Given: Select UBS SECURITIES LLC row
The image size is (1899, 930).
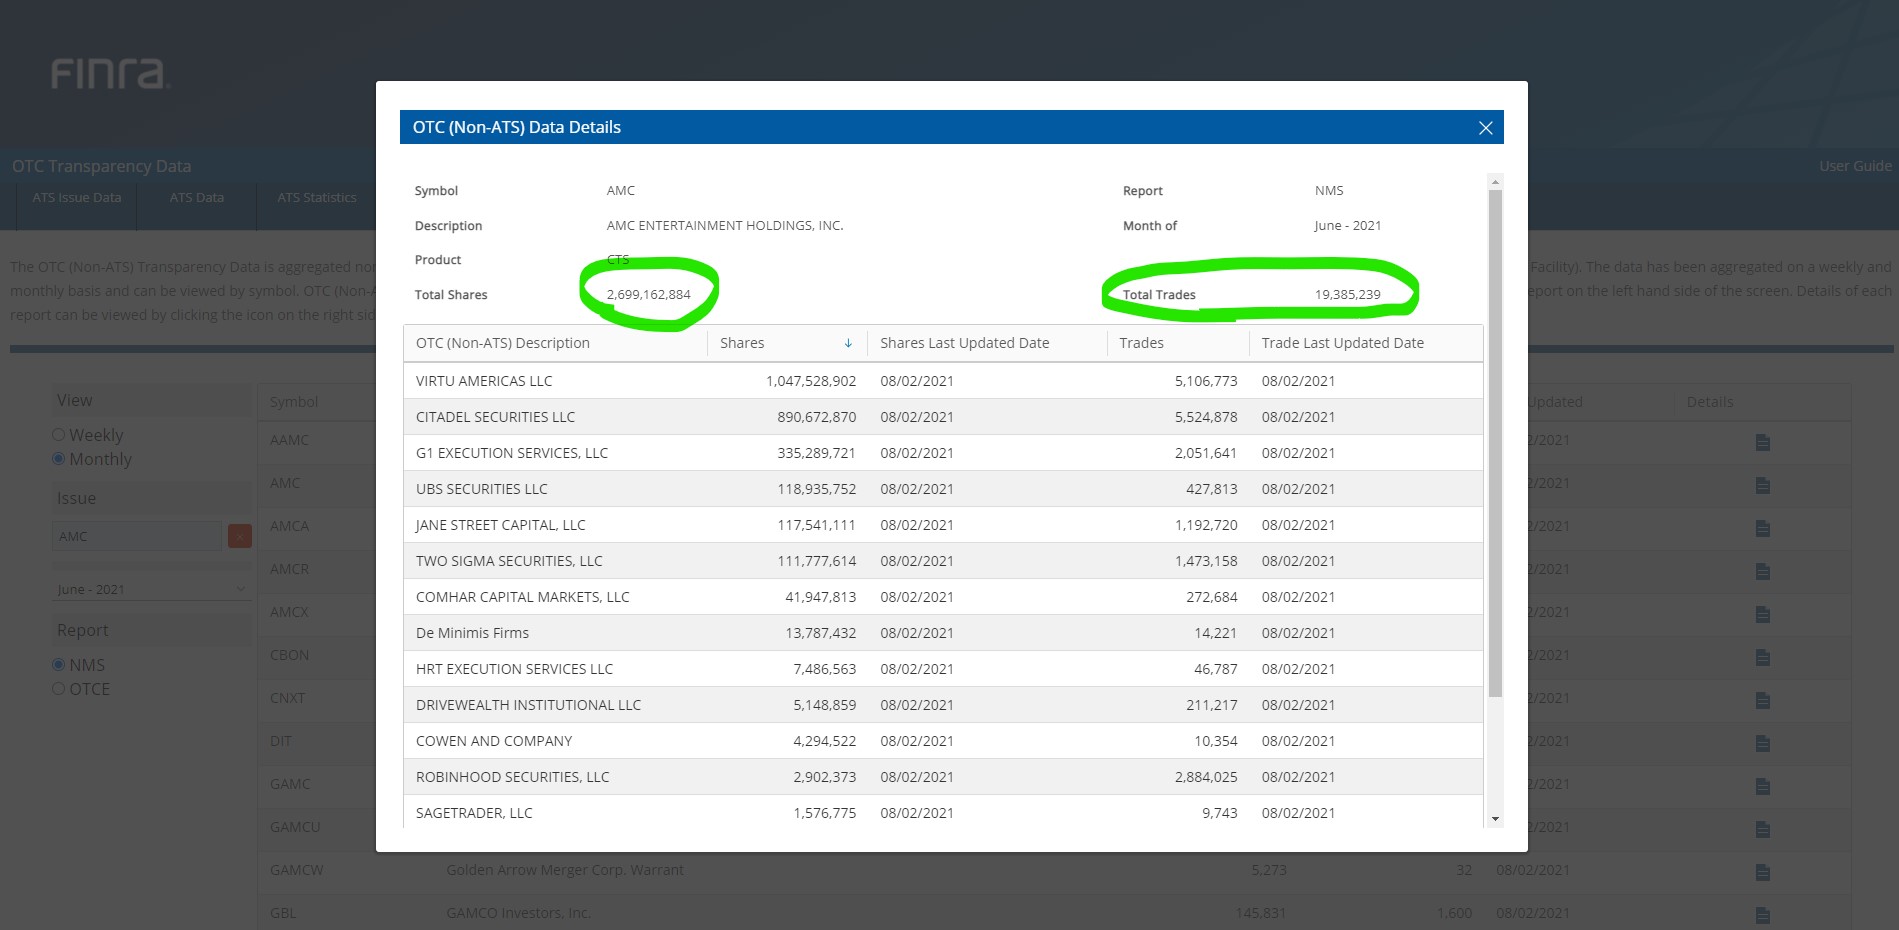Looking at the screenshot, I should click(x=943, y=489).
